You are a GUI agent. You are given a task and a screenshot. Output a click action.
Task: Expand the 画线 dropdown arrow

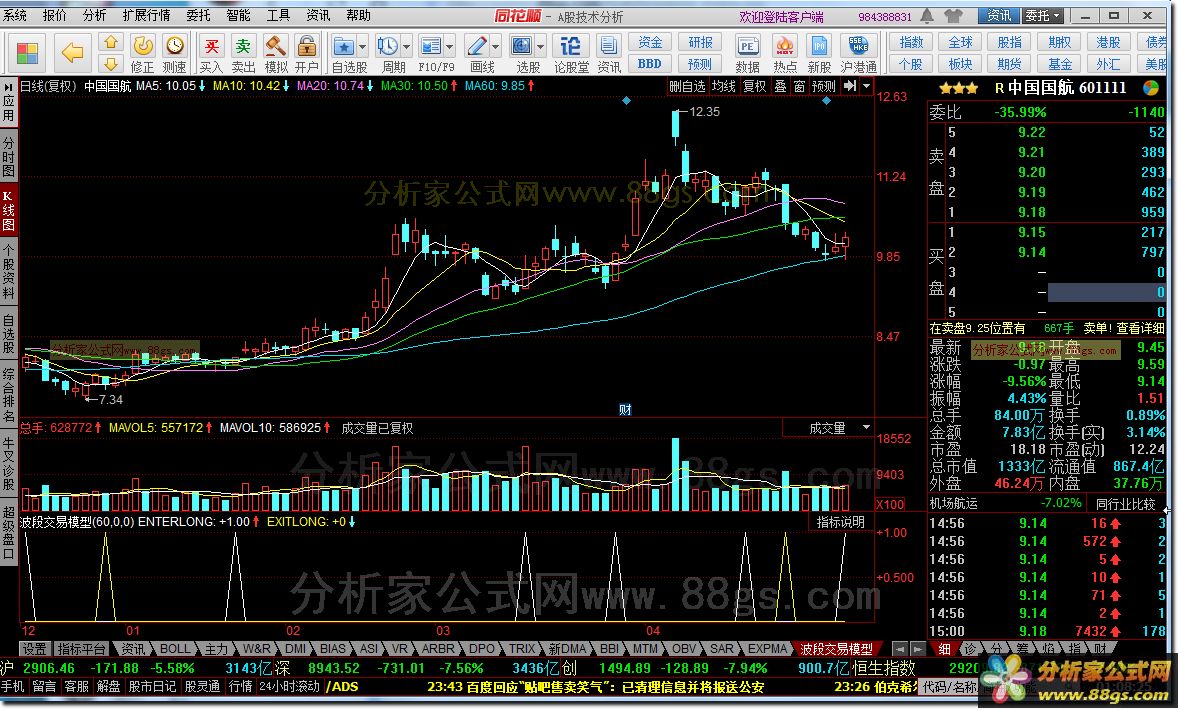pos(495,47)
